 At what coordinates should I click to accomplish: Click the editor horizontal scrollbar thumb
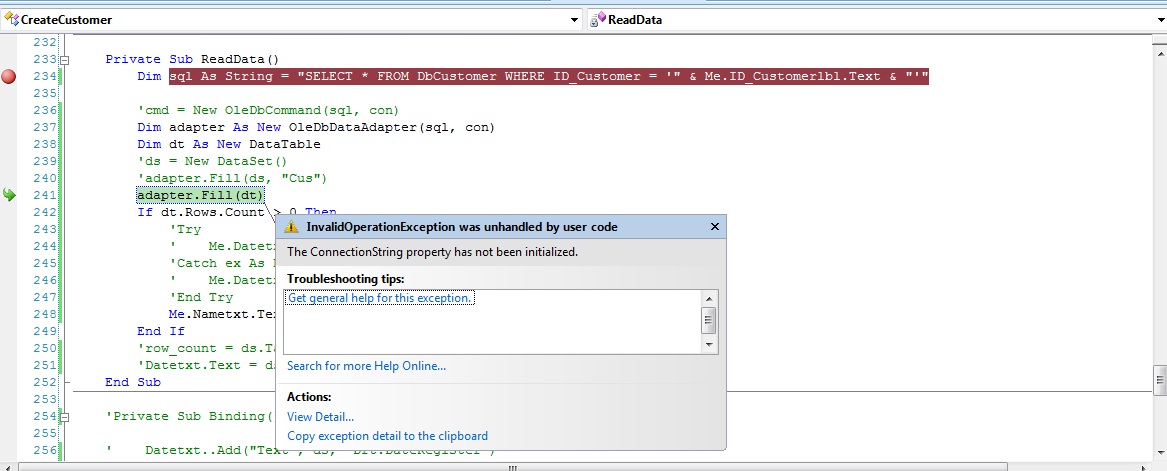[x=512, y=468]
